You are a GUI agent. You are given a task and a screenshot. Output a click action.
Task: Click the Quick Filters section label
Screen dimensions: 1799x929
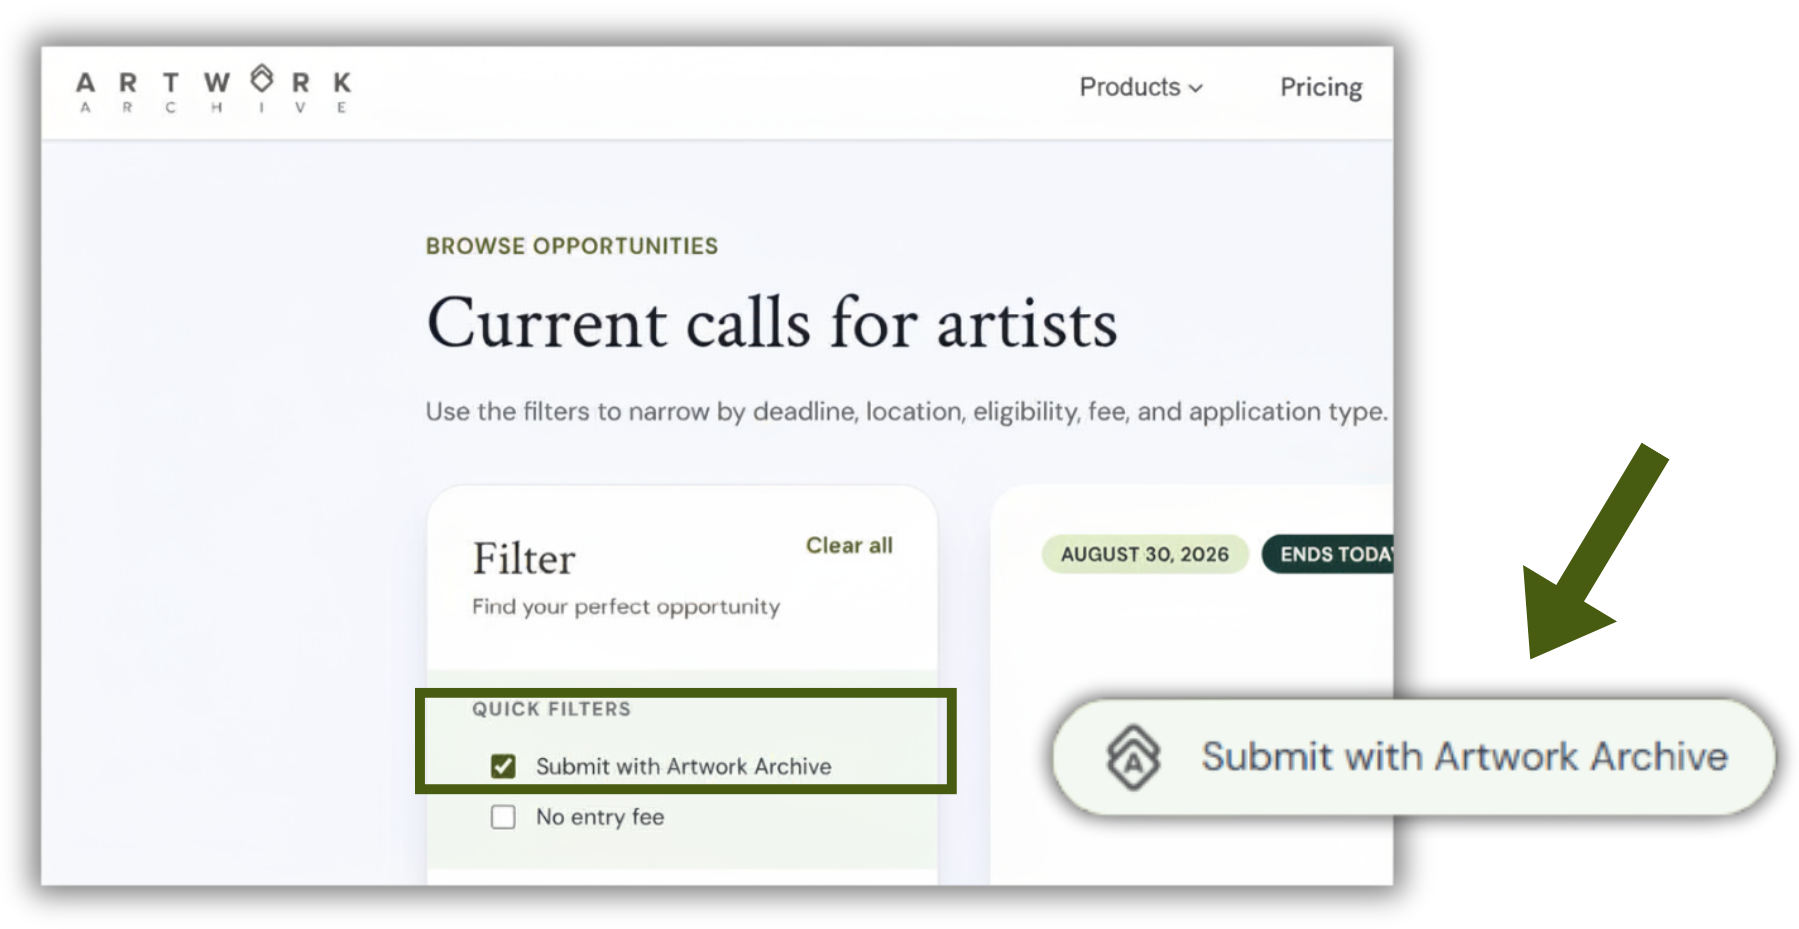click(x=551, y=709)
